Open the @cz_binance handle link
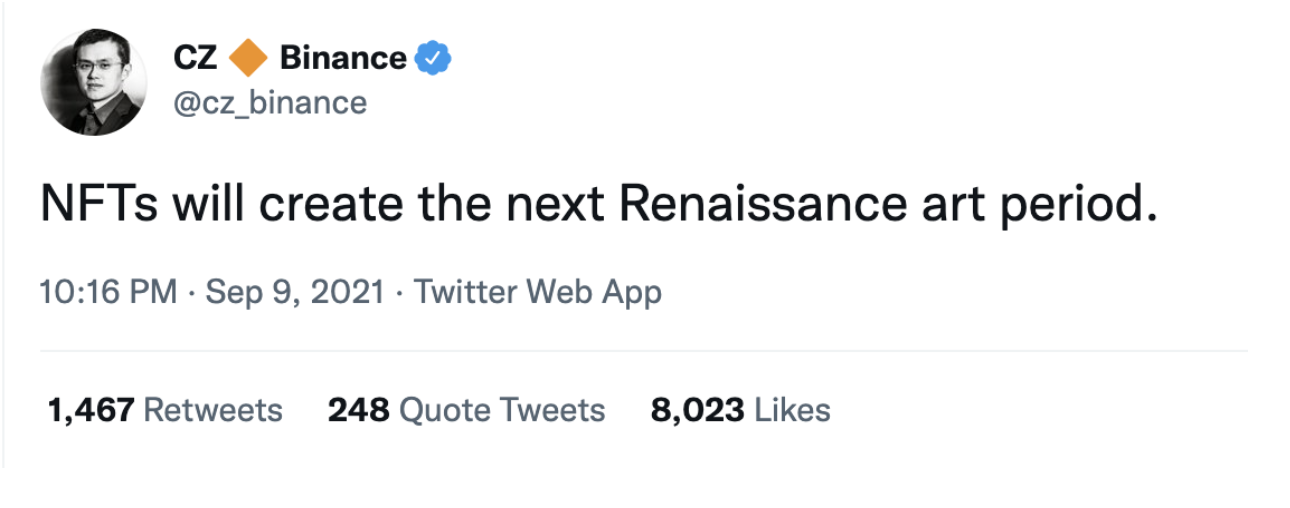Viewport: 1290px width, 508px height. (x=270, y=102)
